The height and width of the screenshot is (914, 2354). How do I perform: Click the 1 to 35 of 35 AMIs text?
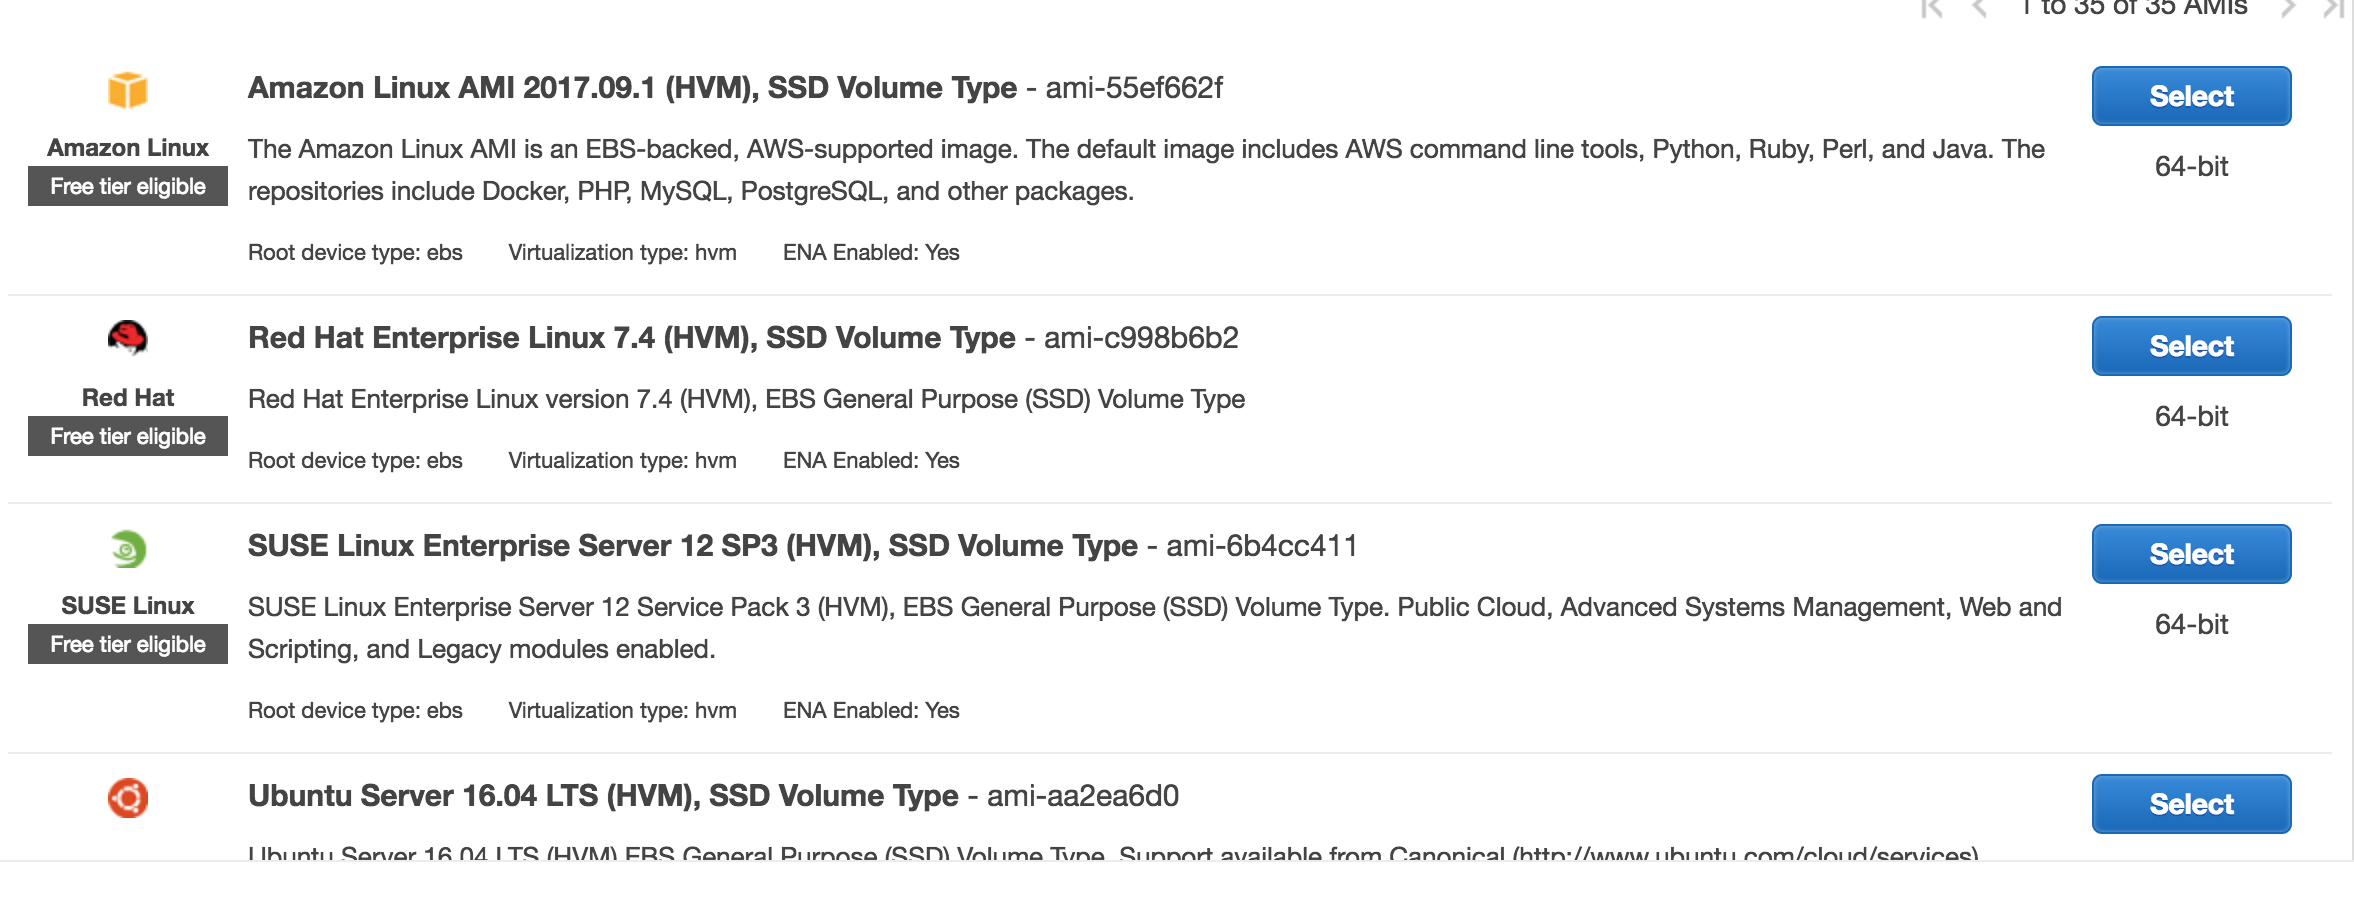pyautogui.click(x=2133, y=8)
